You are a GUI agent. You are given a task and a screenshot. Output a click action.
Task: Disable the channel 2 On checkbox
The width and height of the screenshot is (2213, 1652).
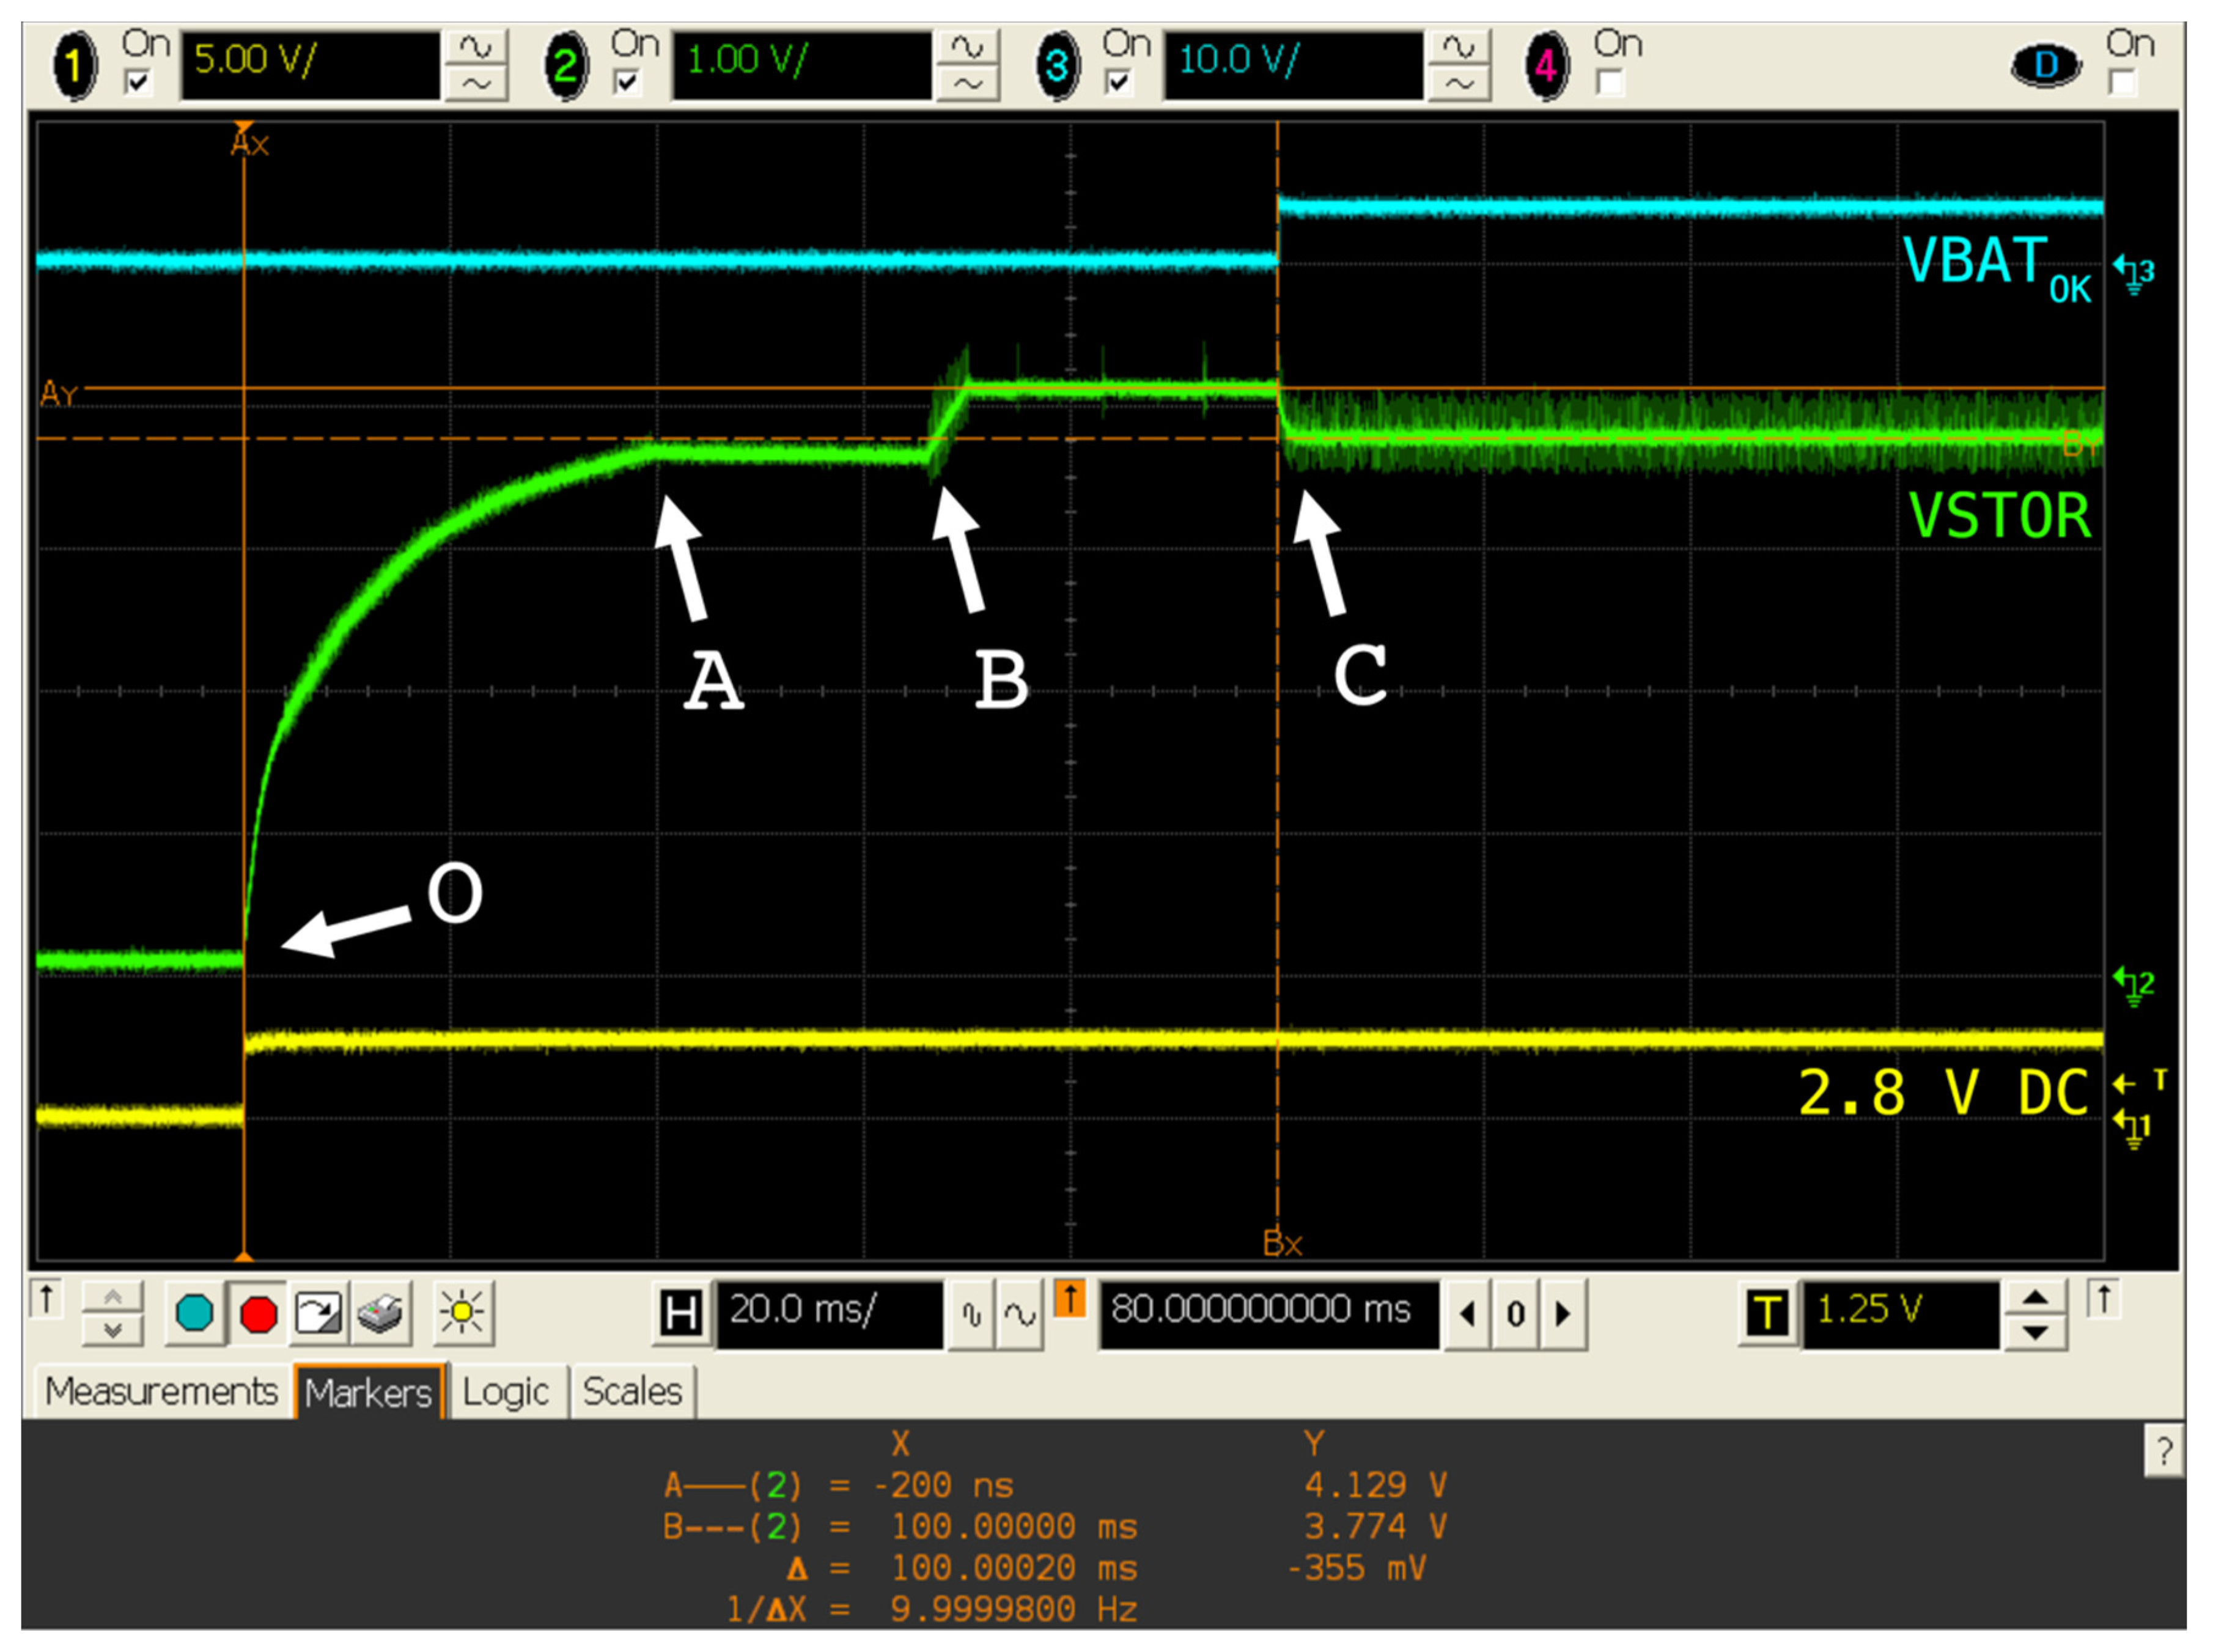(x=627, y=82)
